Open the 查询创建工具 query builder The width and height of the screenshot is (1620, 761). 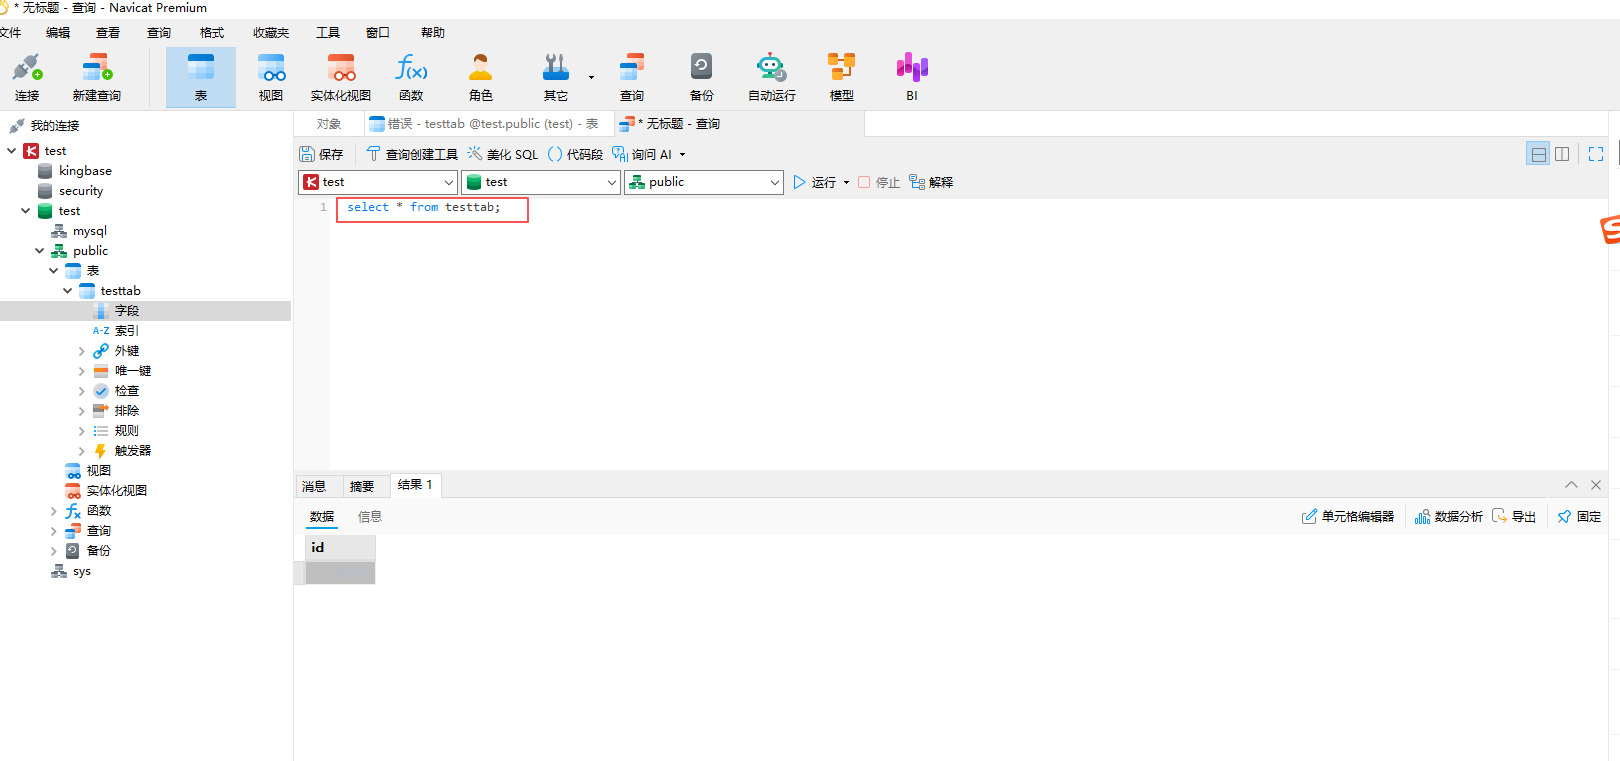tap(412, 154)
